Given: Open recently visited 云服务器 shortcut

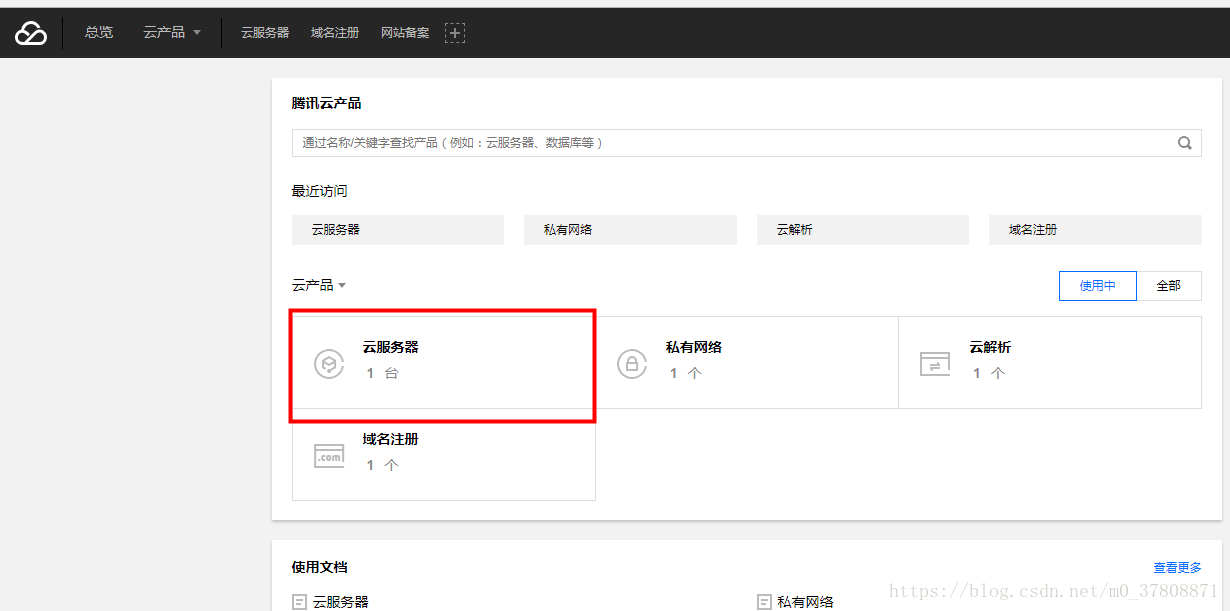Looking at the screenshot, I should click(398, 230).
